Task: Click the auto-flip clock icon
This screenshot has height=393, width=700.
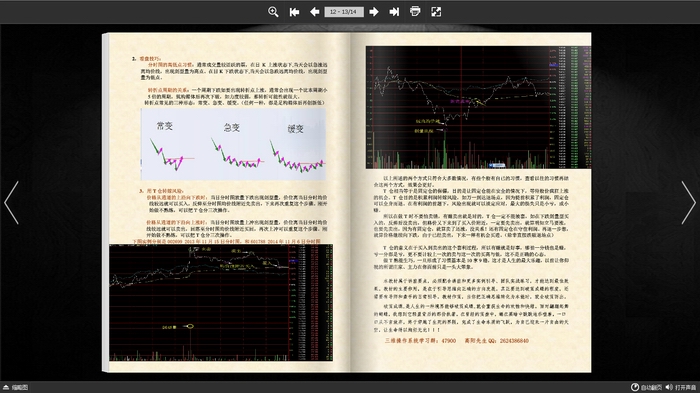Action: 634,387
